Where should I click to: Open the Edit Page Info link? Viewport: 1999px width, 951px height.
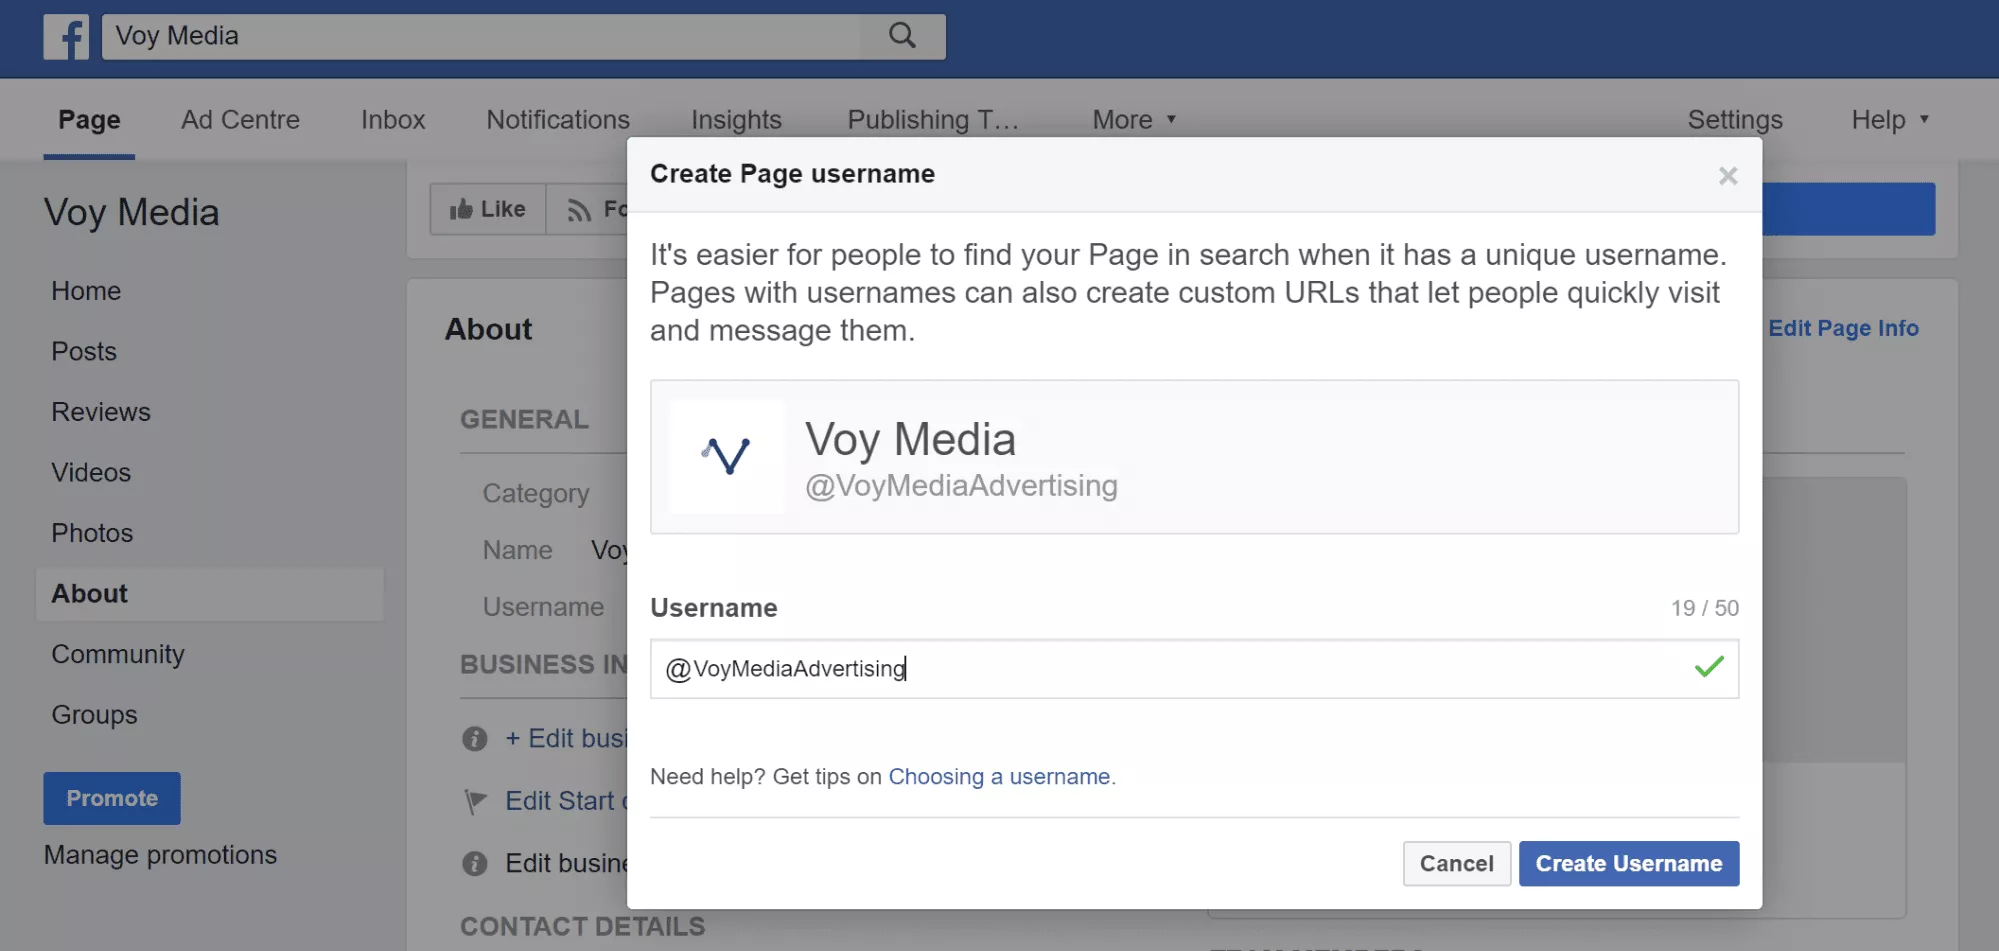tap(1843, 328)
